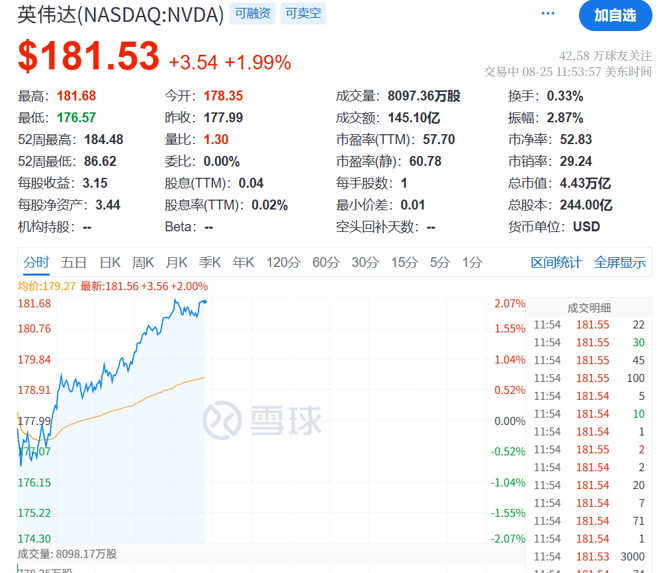Click the 加自选 add to watchlist button
667x573 pixels.
click(x=615, y=15)
